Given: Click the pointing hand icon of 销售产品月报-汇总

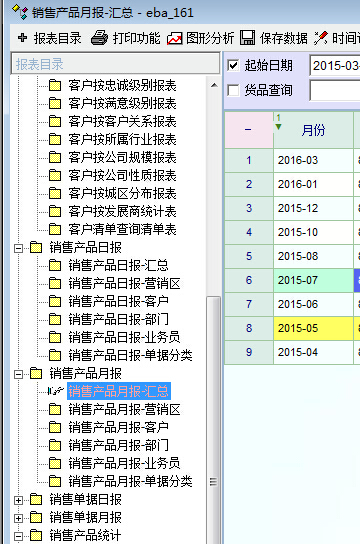Looking at the screenshot, I should pos(55,391).
